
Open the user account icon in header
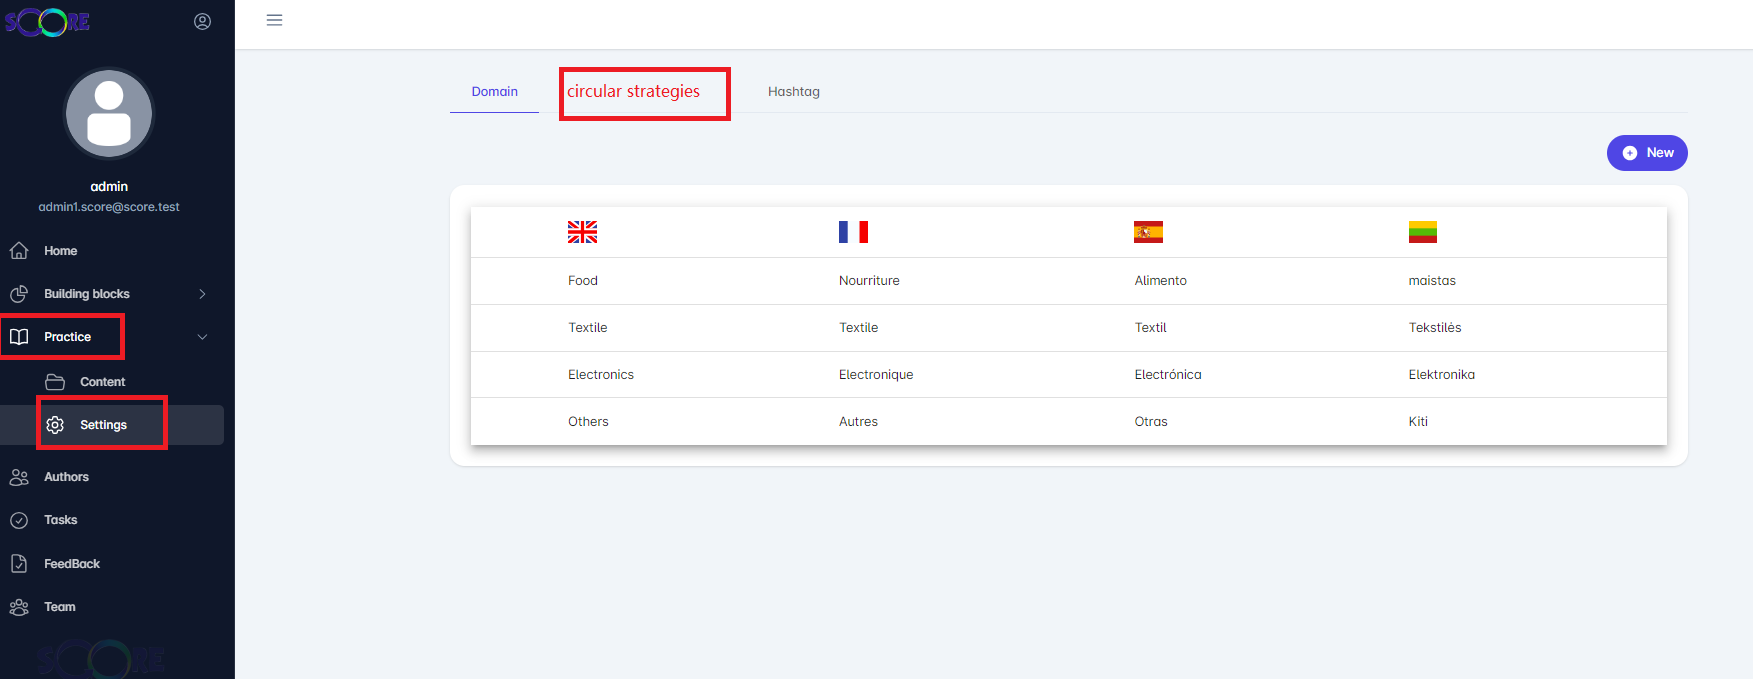point(202,21)
